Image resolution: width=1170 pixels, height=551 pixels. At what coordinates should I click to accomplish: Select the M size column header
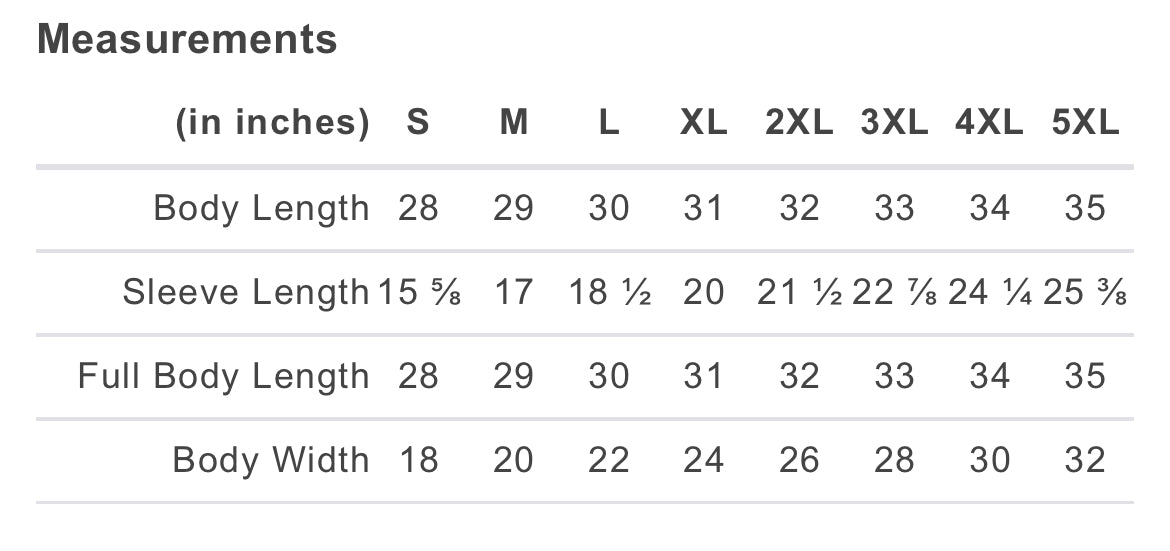(513, 122)
